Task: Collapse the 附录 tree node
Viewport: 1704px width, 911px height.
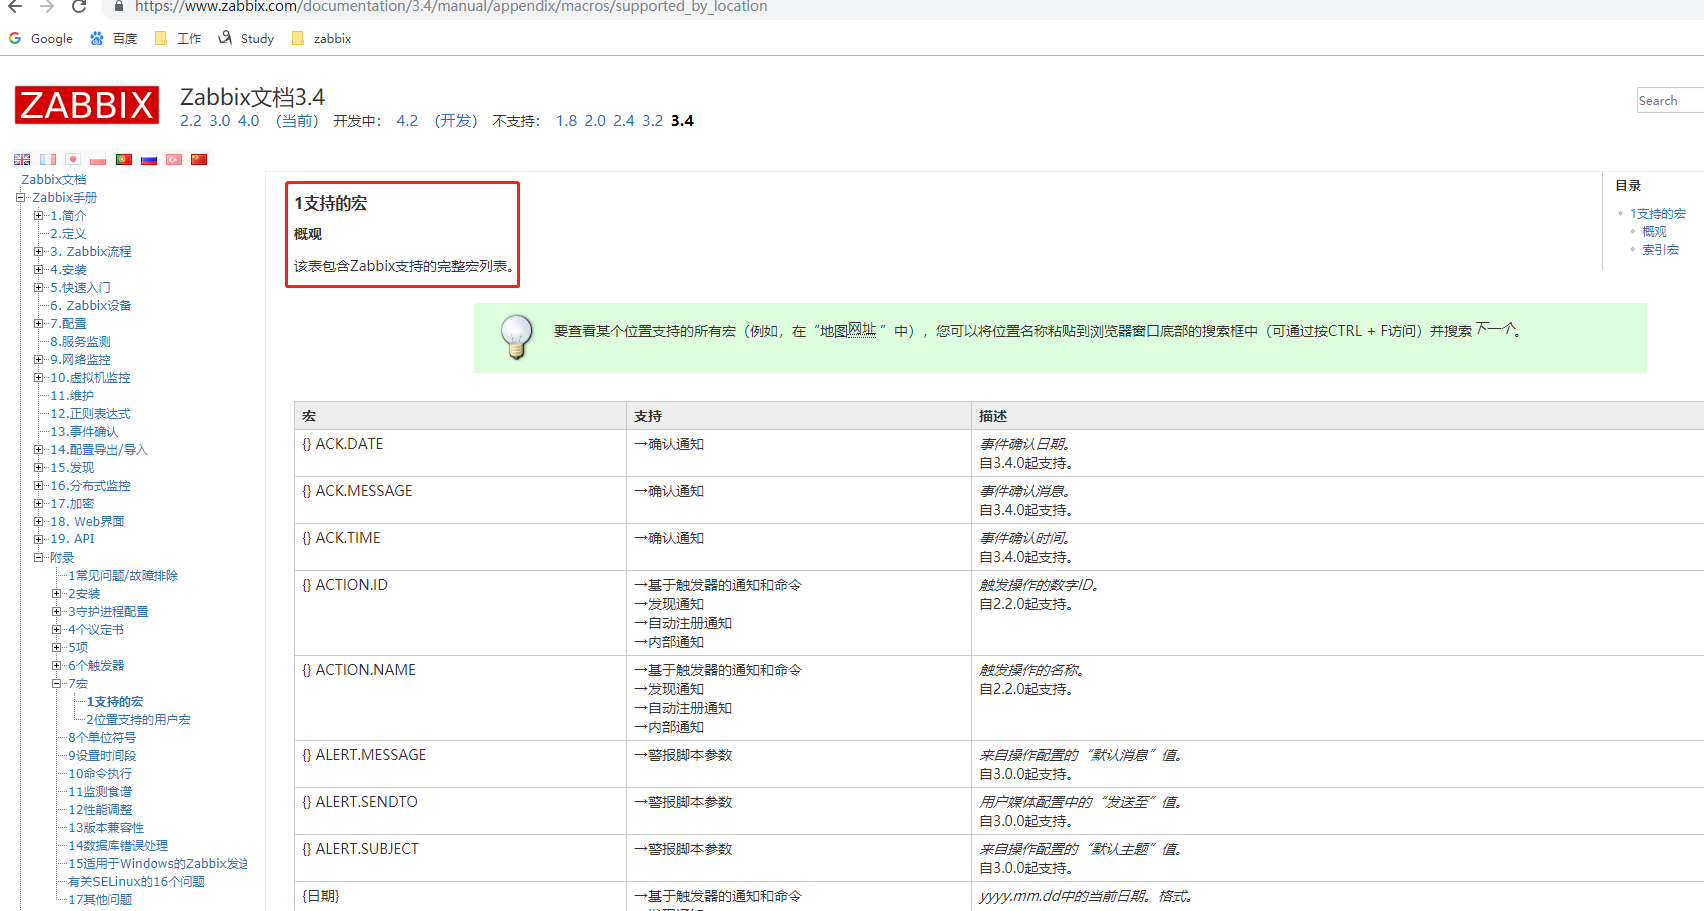Action: (x=38, y=557)
